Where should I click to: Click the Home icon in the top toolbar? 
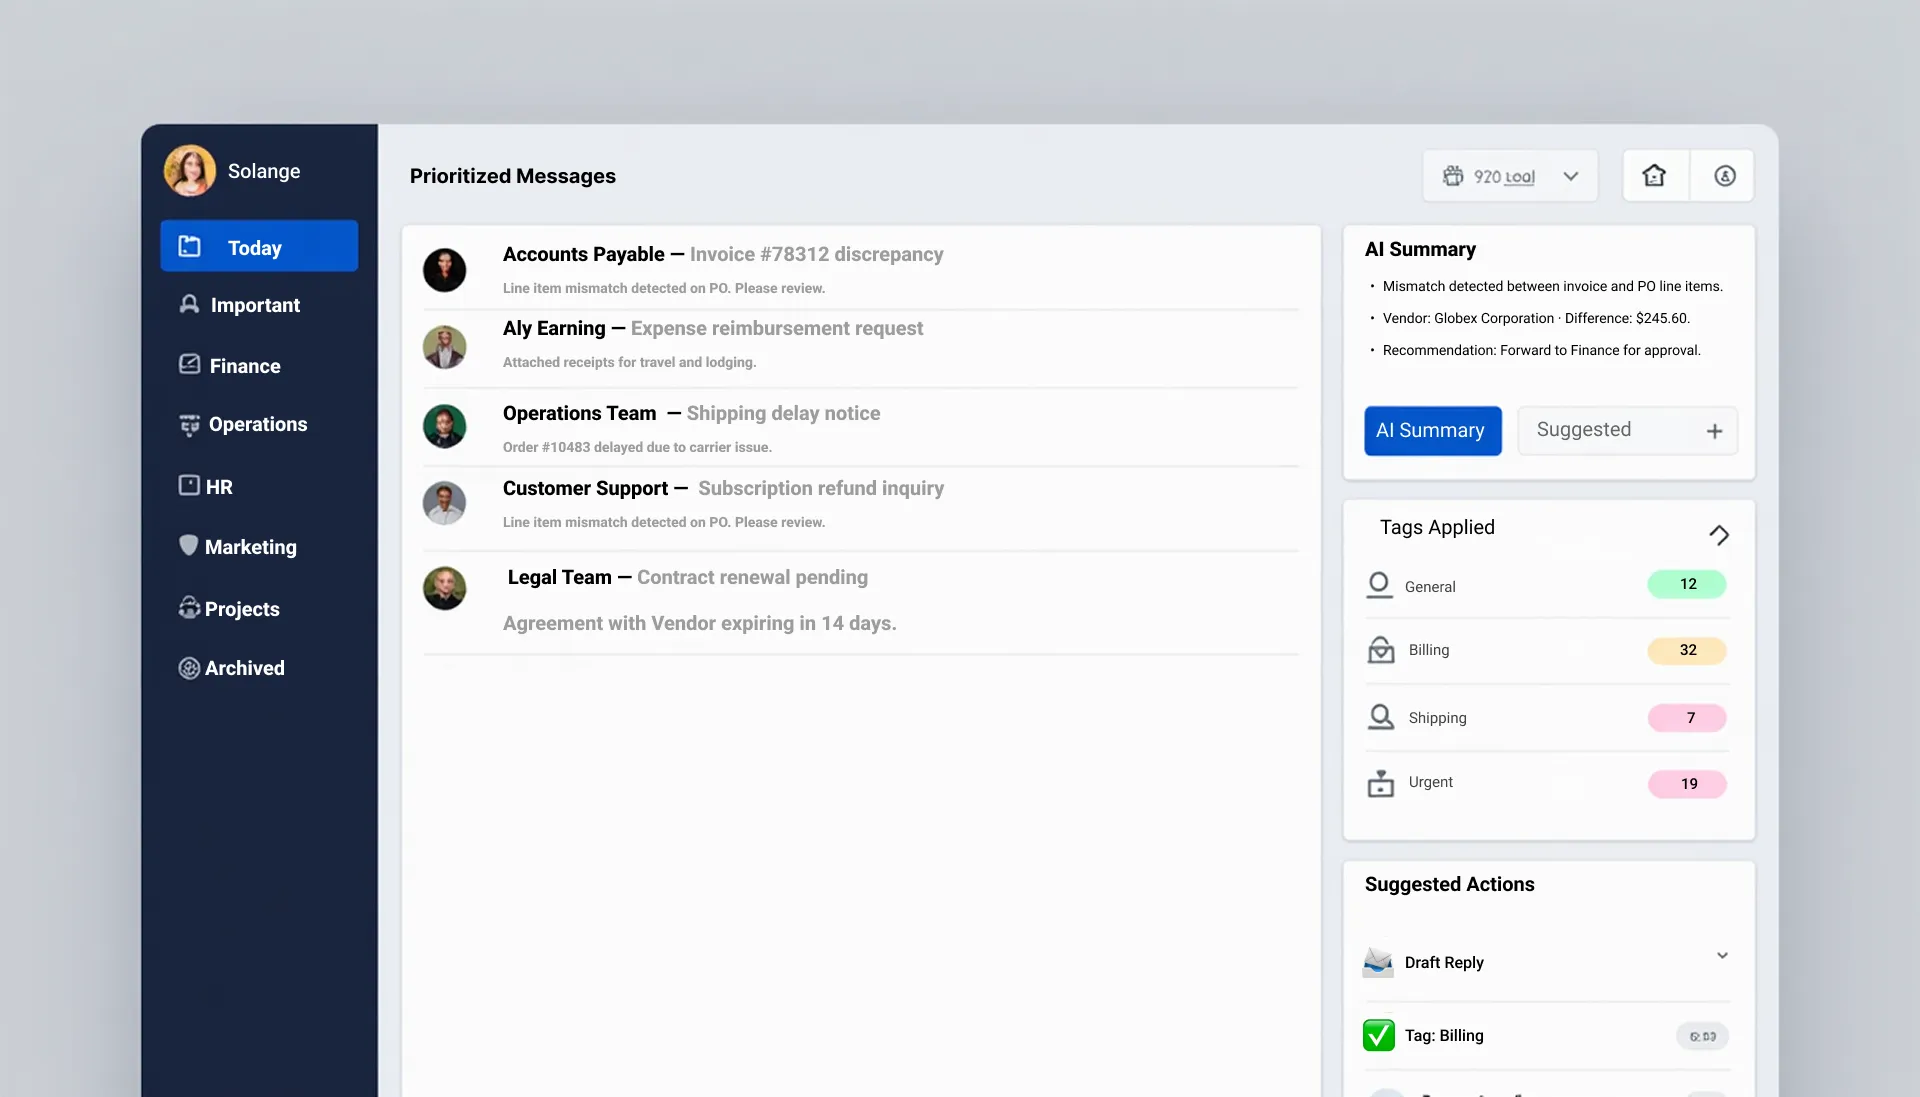(1654, 175)
